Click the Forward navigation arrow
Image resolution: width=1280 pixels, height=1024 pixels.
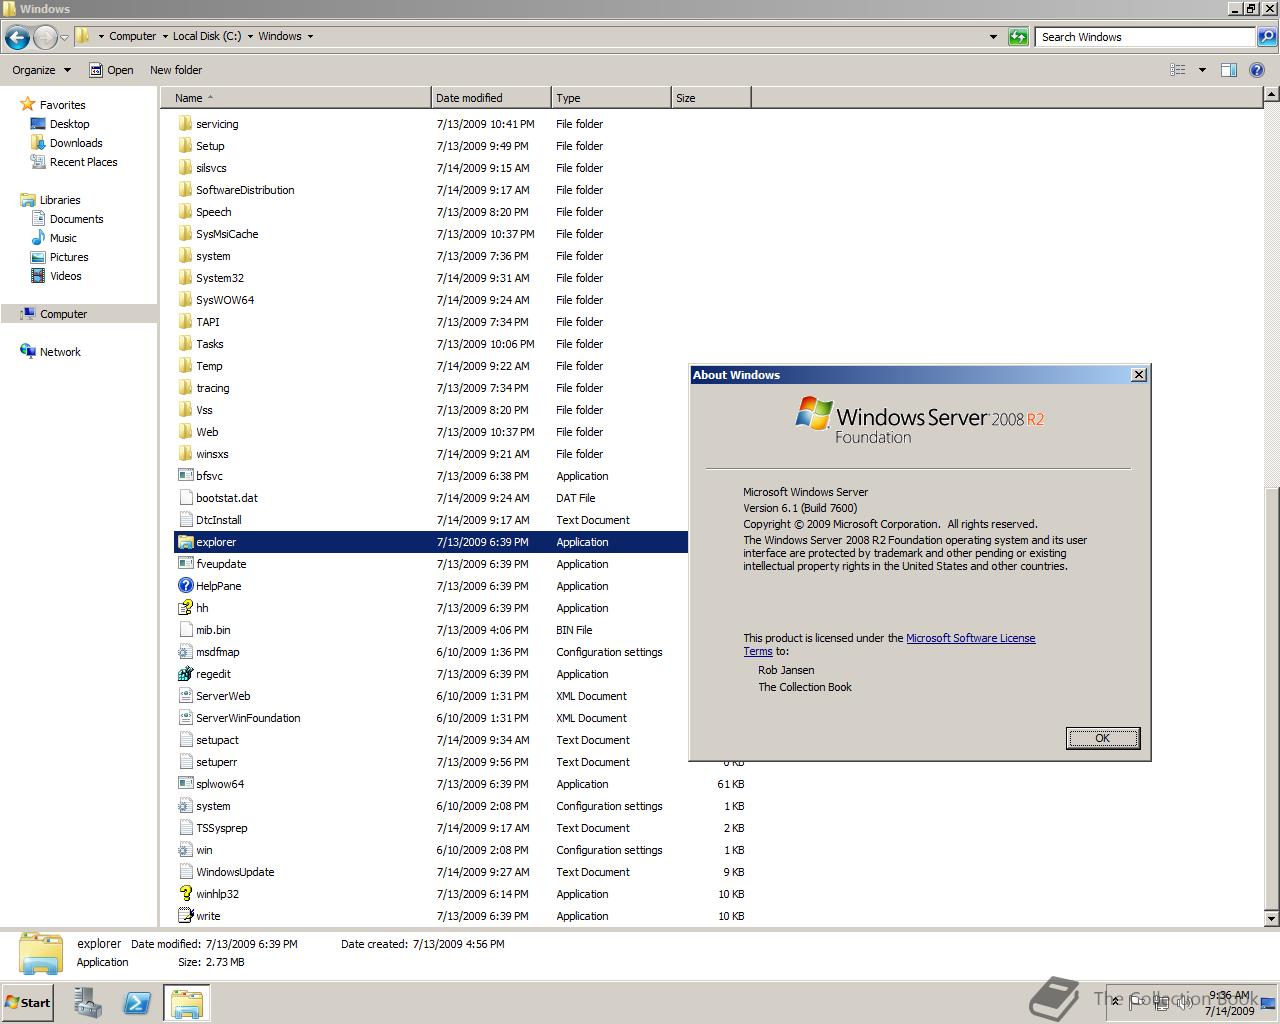[45, 37]
